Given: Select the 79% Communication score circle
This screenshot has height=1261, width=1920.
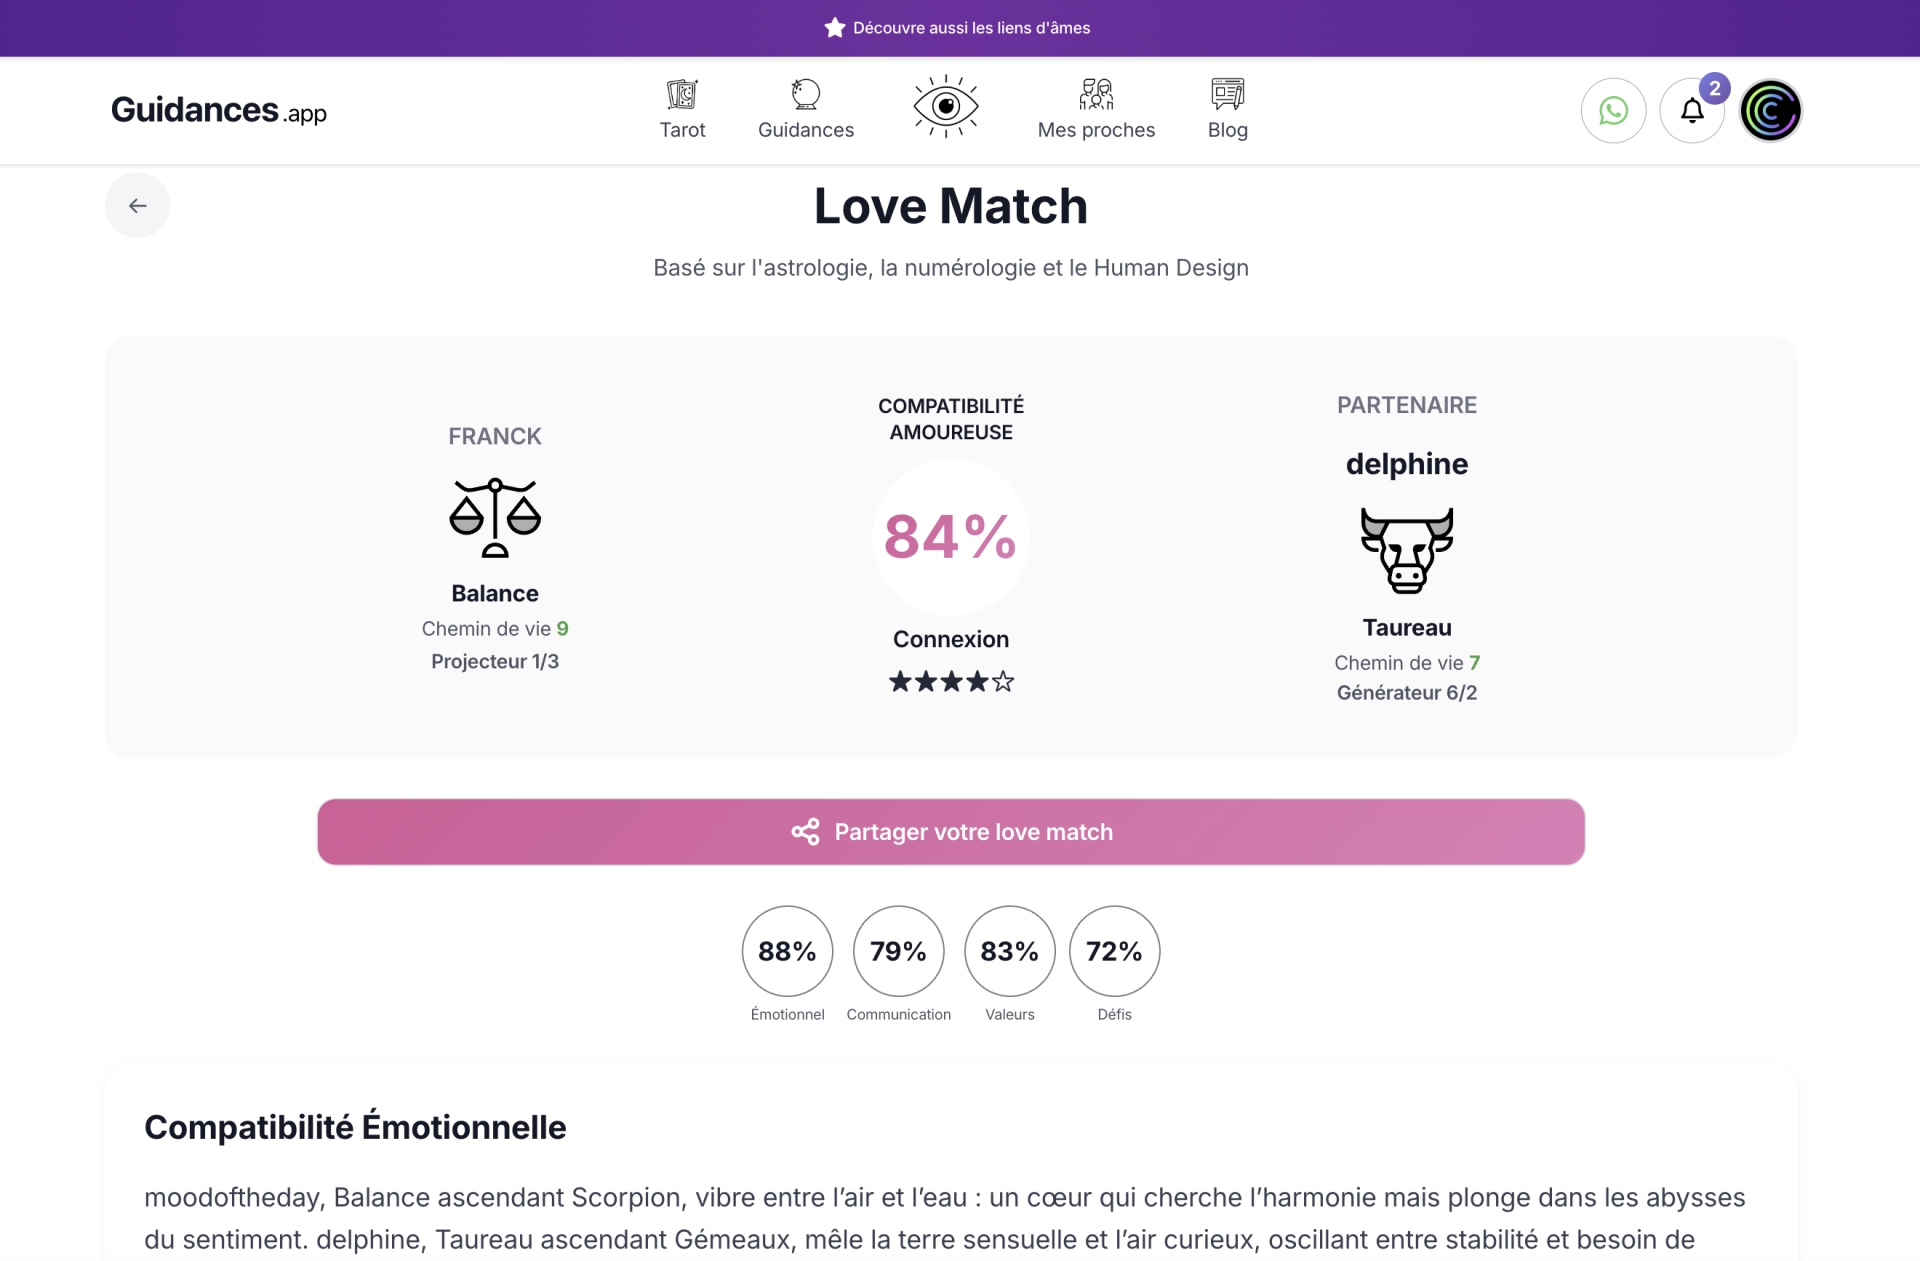Looking at the screenshot, I should pyautogui.click(x=898, y=951).
